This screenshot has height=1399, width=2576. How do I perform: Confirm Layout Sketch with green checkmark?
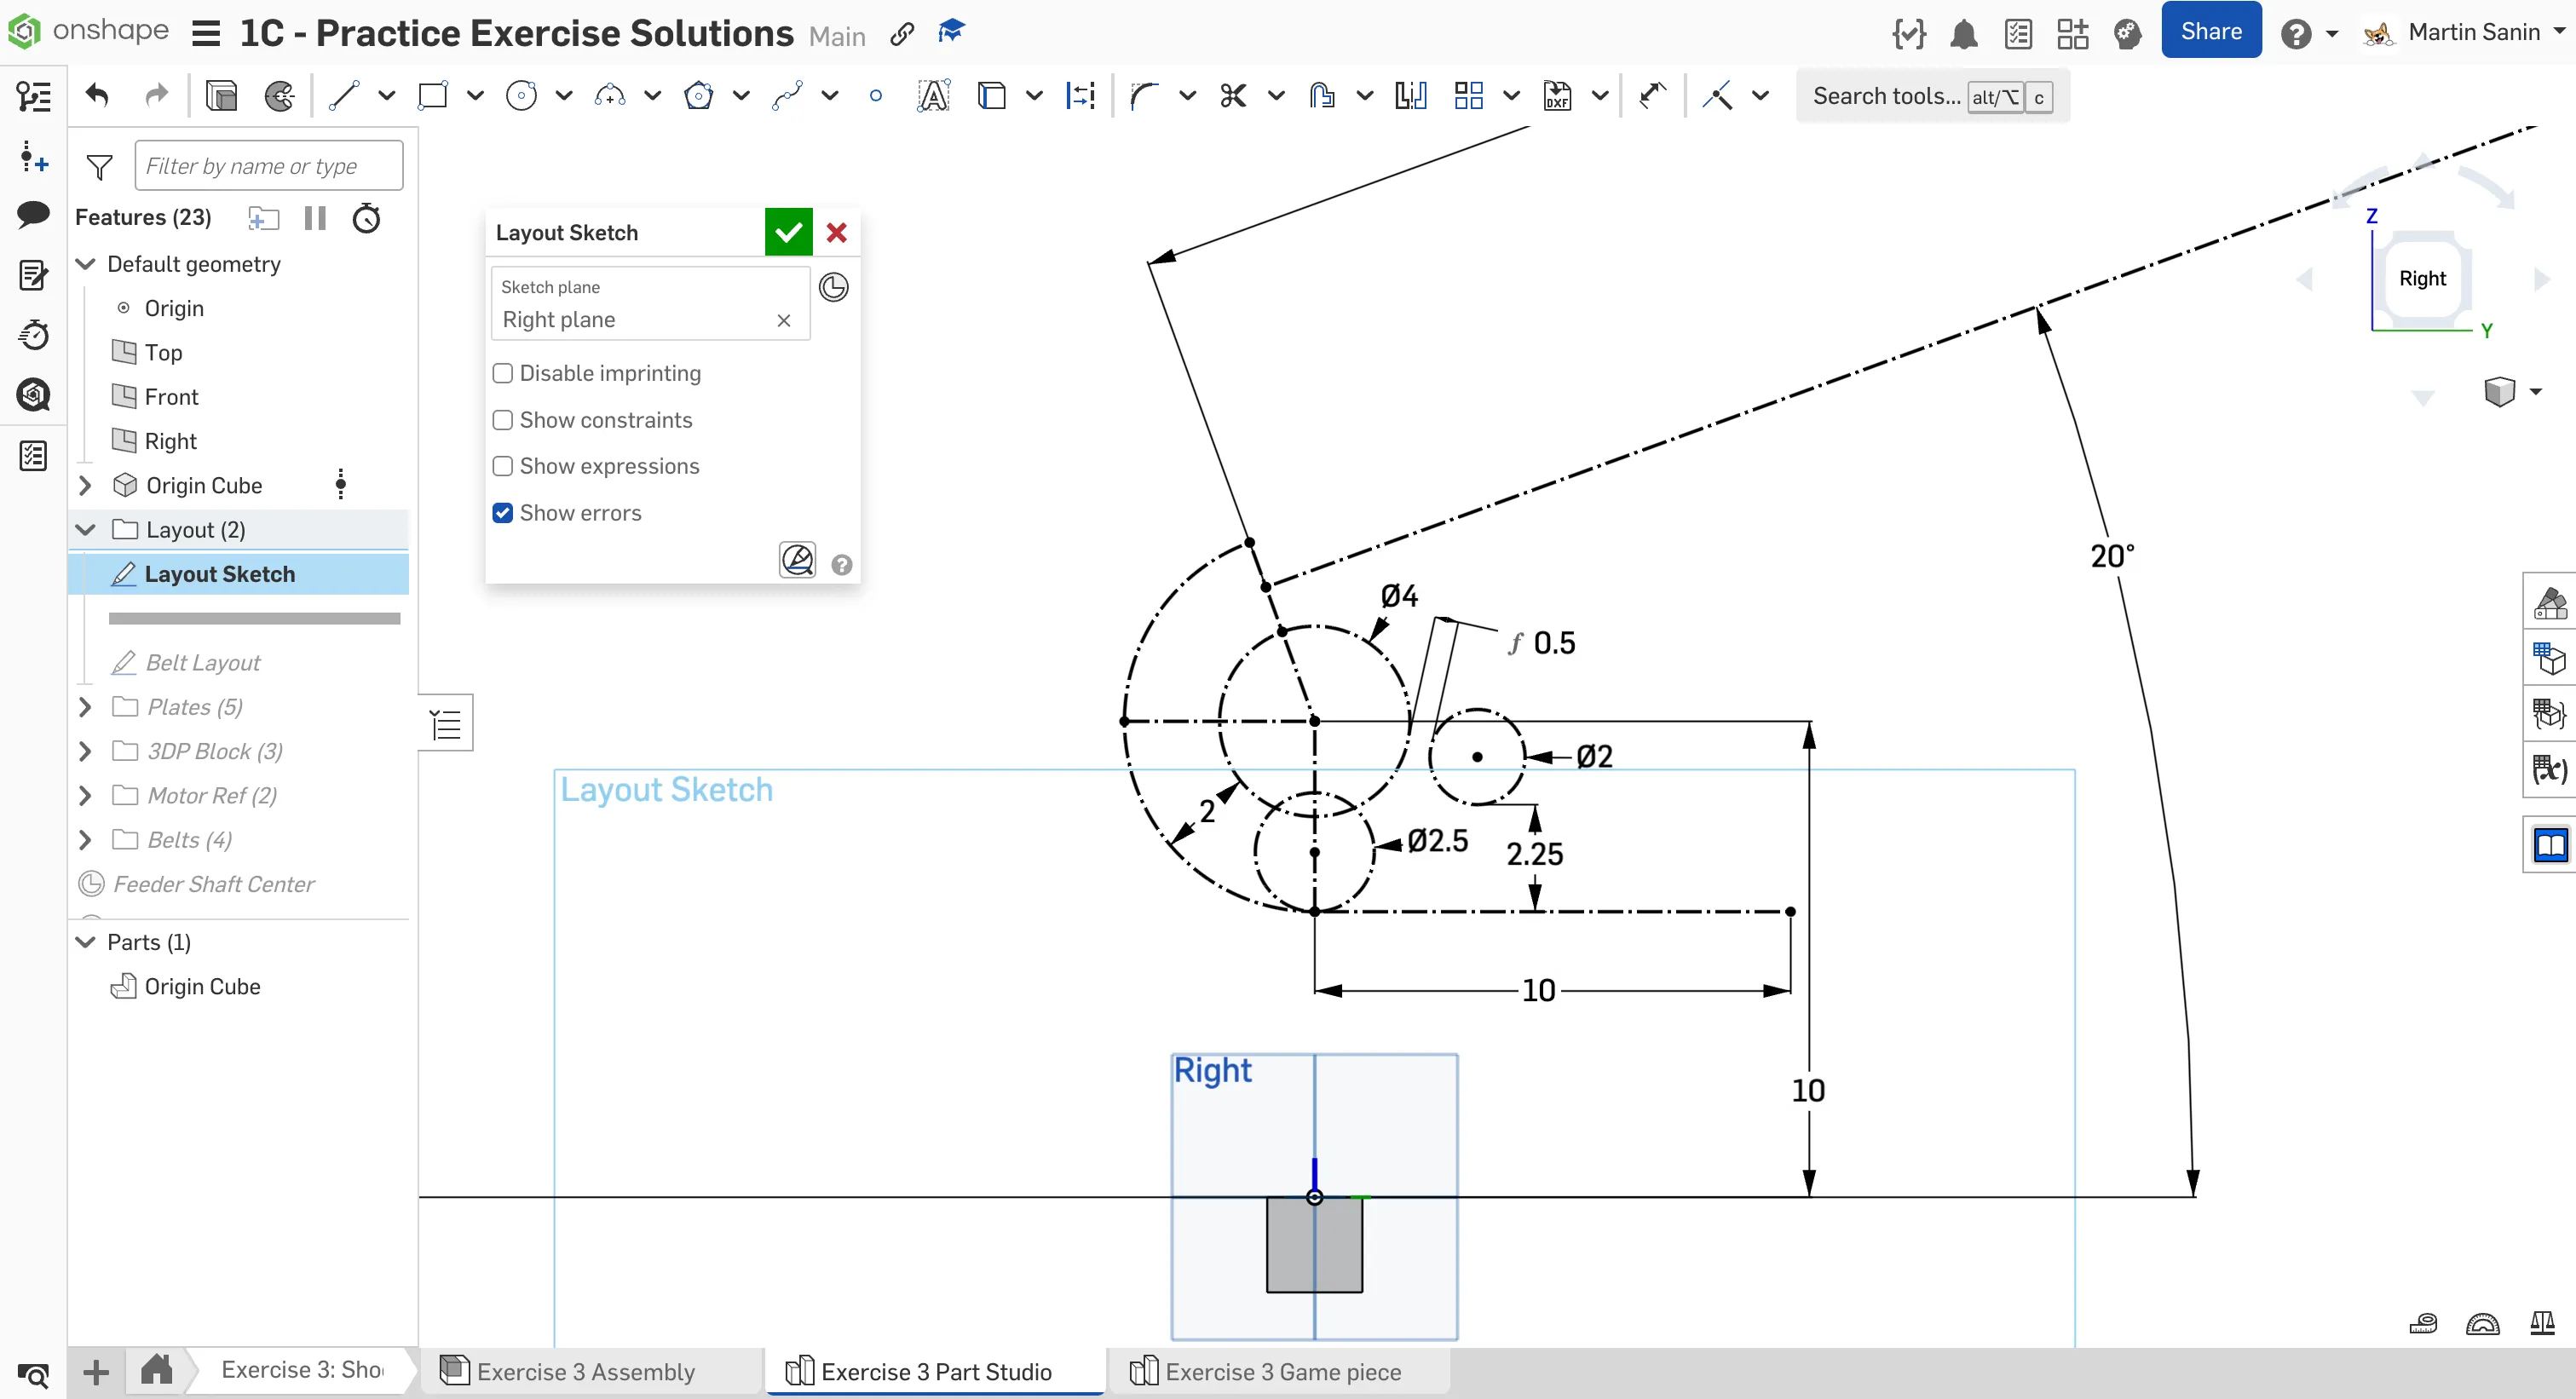[x=788, y=232]
